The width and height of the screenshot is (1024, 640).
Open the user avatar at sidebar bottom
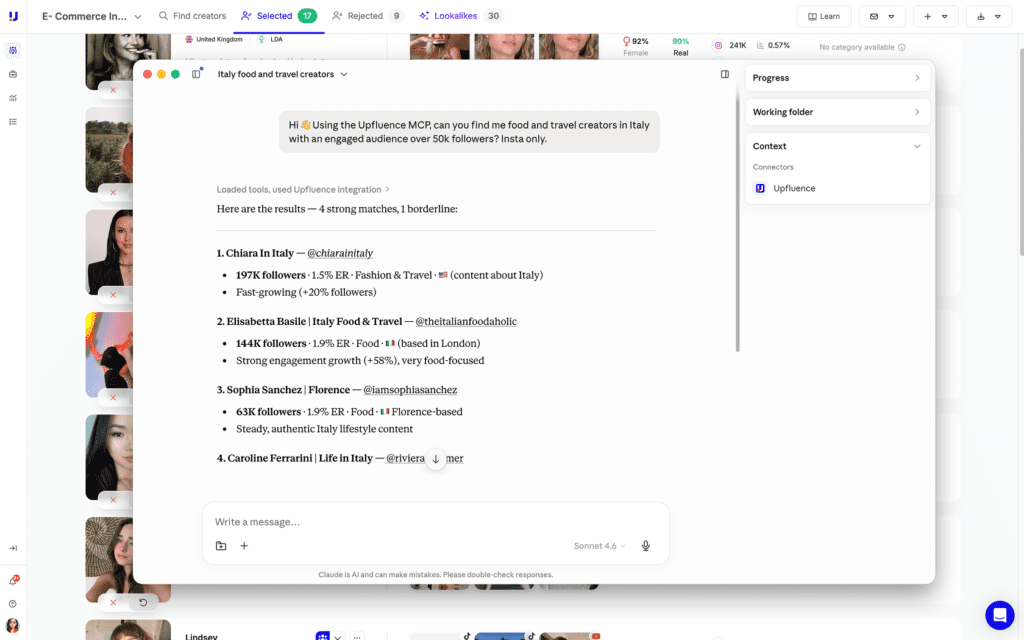(x=13, y=626)
